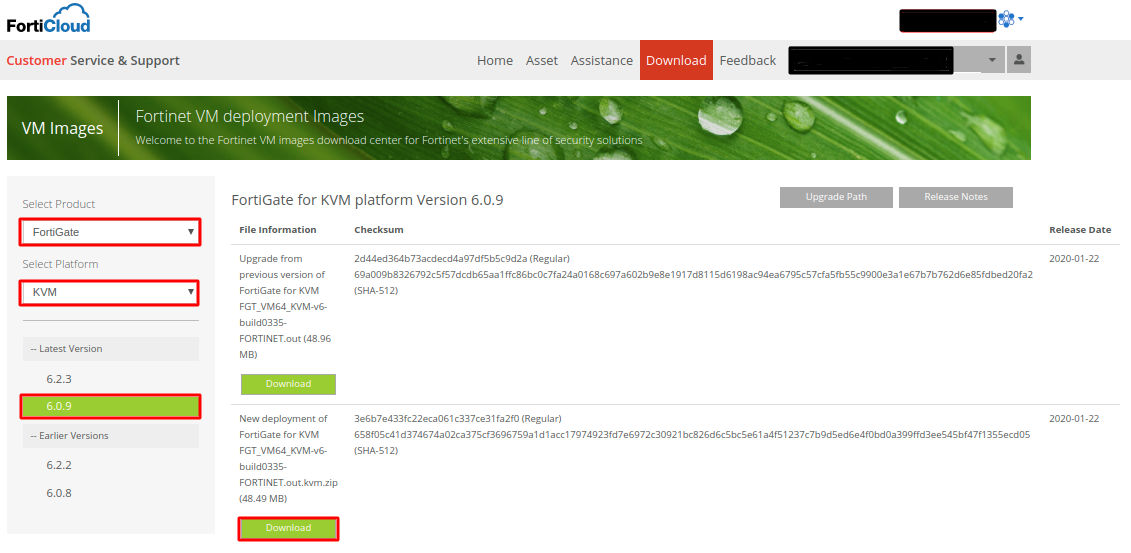
Task: Open the Select Product dropdown showing FortiGate
Action: click(x=110, y=232)
